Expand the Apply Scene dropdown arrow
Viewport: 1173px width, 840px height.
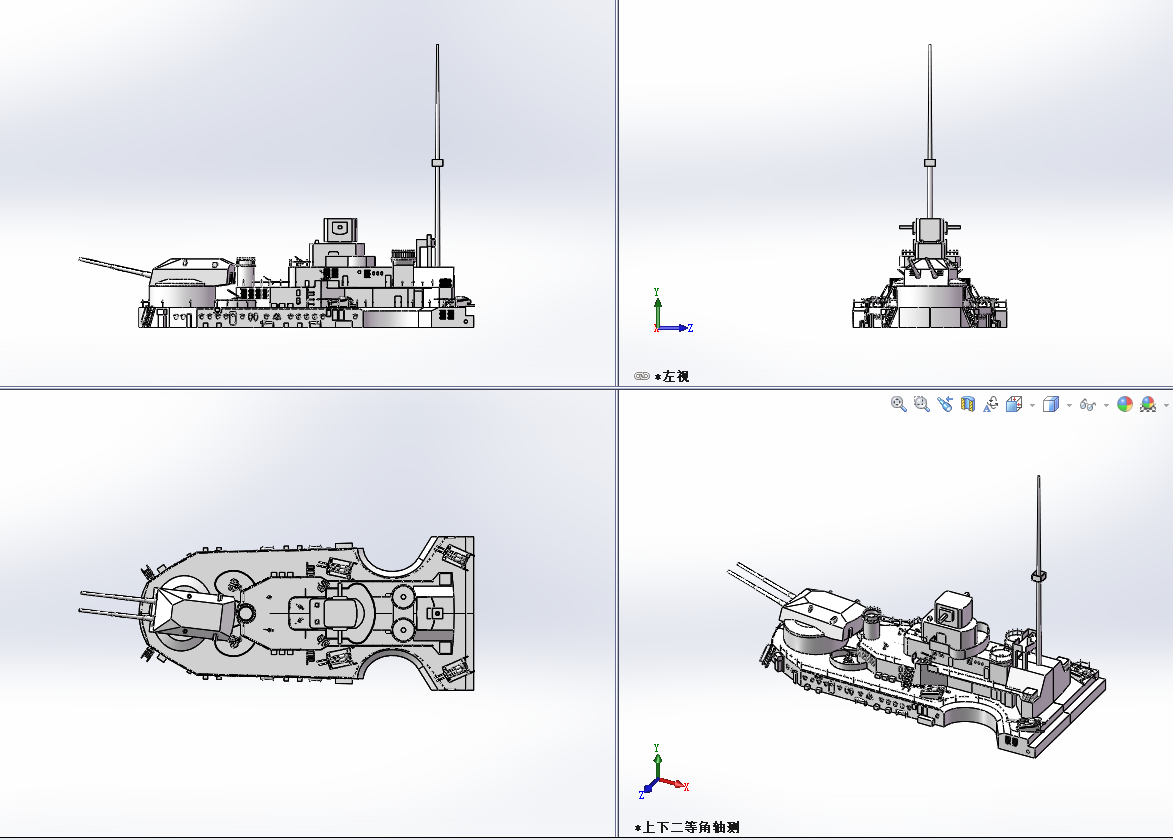click(1166, 405)
